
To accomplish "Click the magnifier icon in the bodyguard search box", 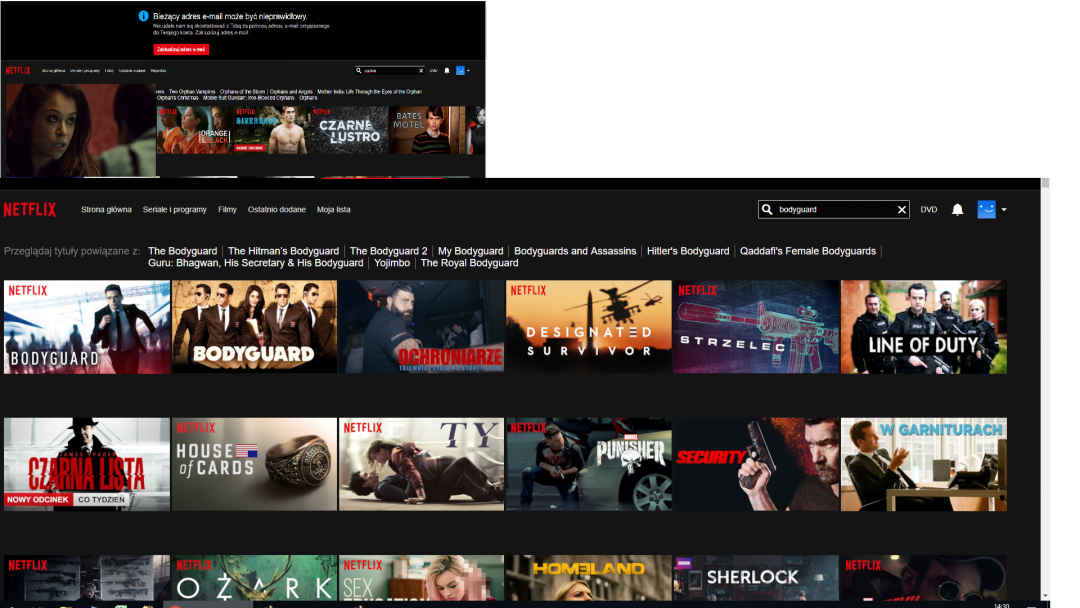I will (767, 210).
